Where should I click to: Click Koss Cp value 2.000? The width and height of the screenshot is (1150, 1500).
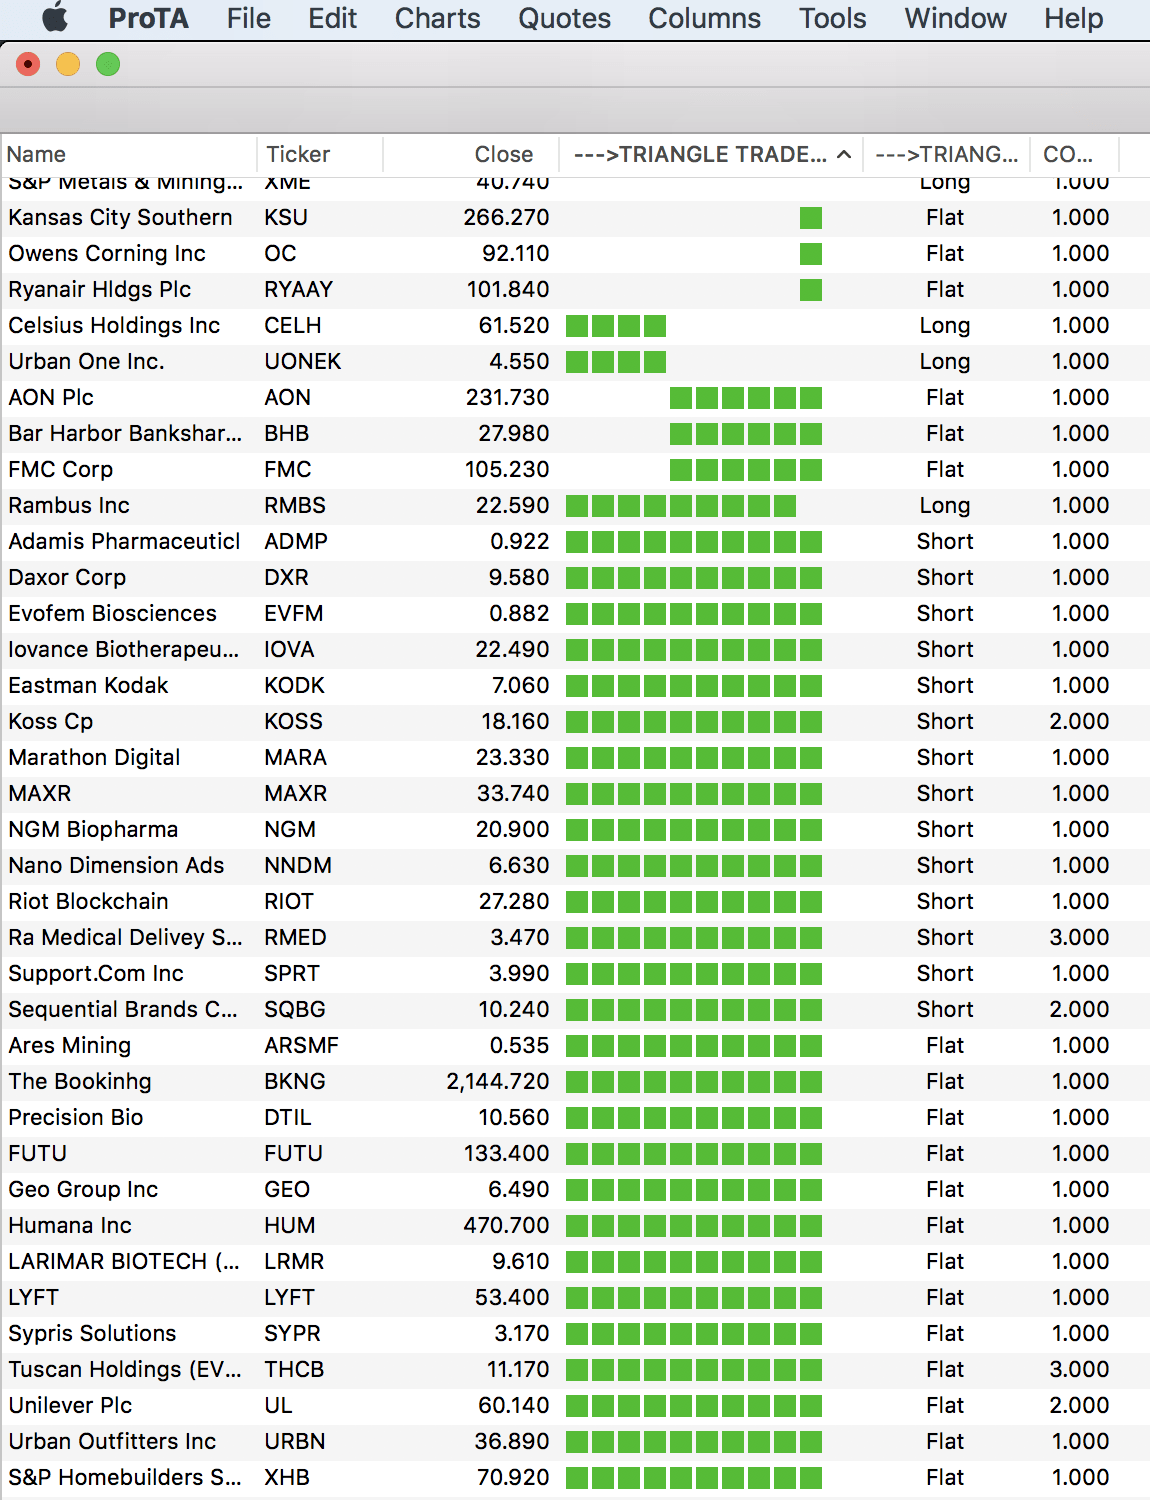point(1080,721)
